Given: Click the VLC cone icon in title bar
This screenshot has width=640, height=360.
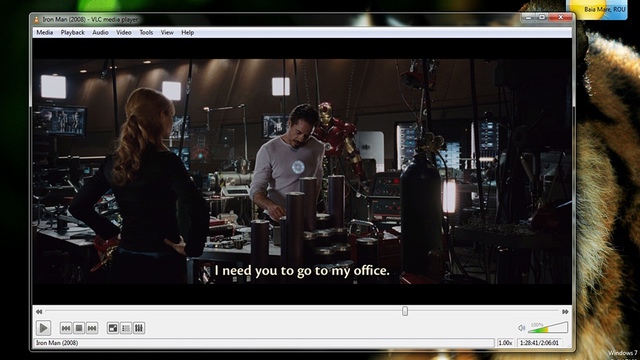Looking at the screenshot, I should [37, 19].
